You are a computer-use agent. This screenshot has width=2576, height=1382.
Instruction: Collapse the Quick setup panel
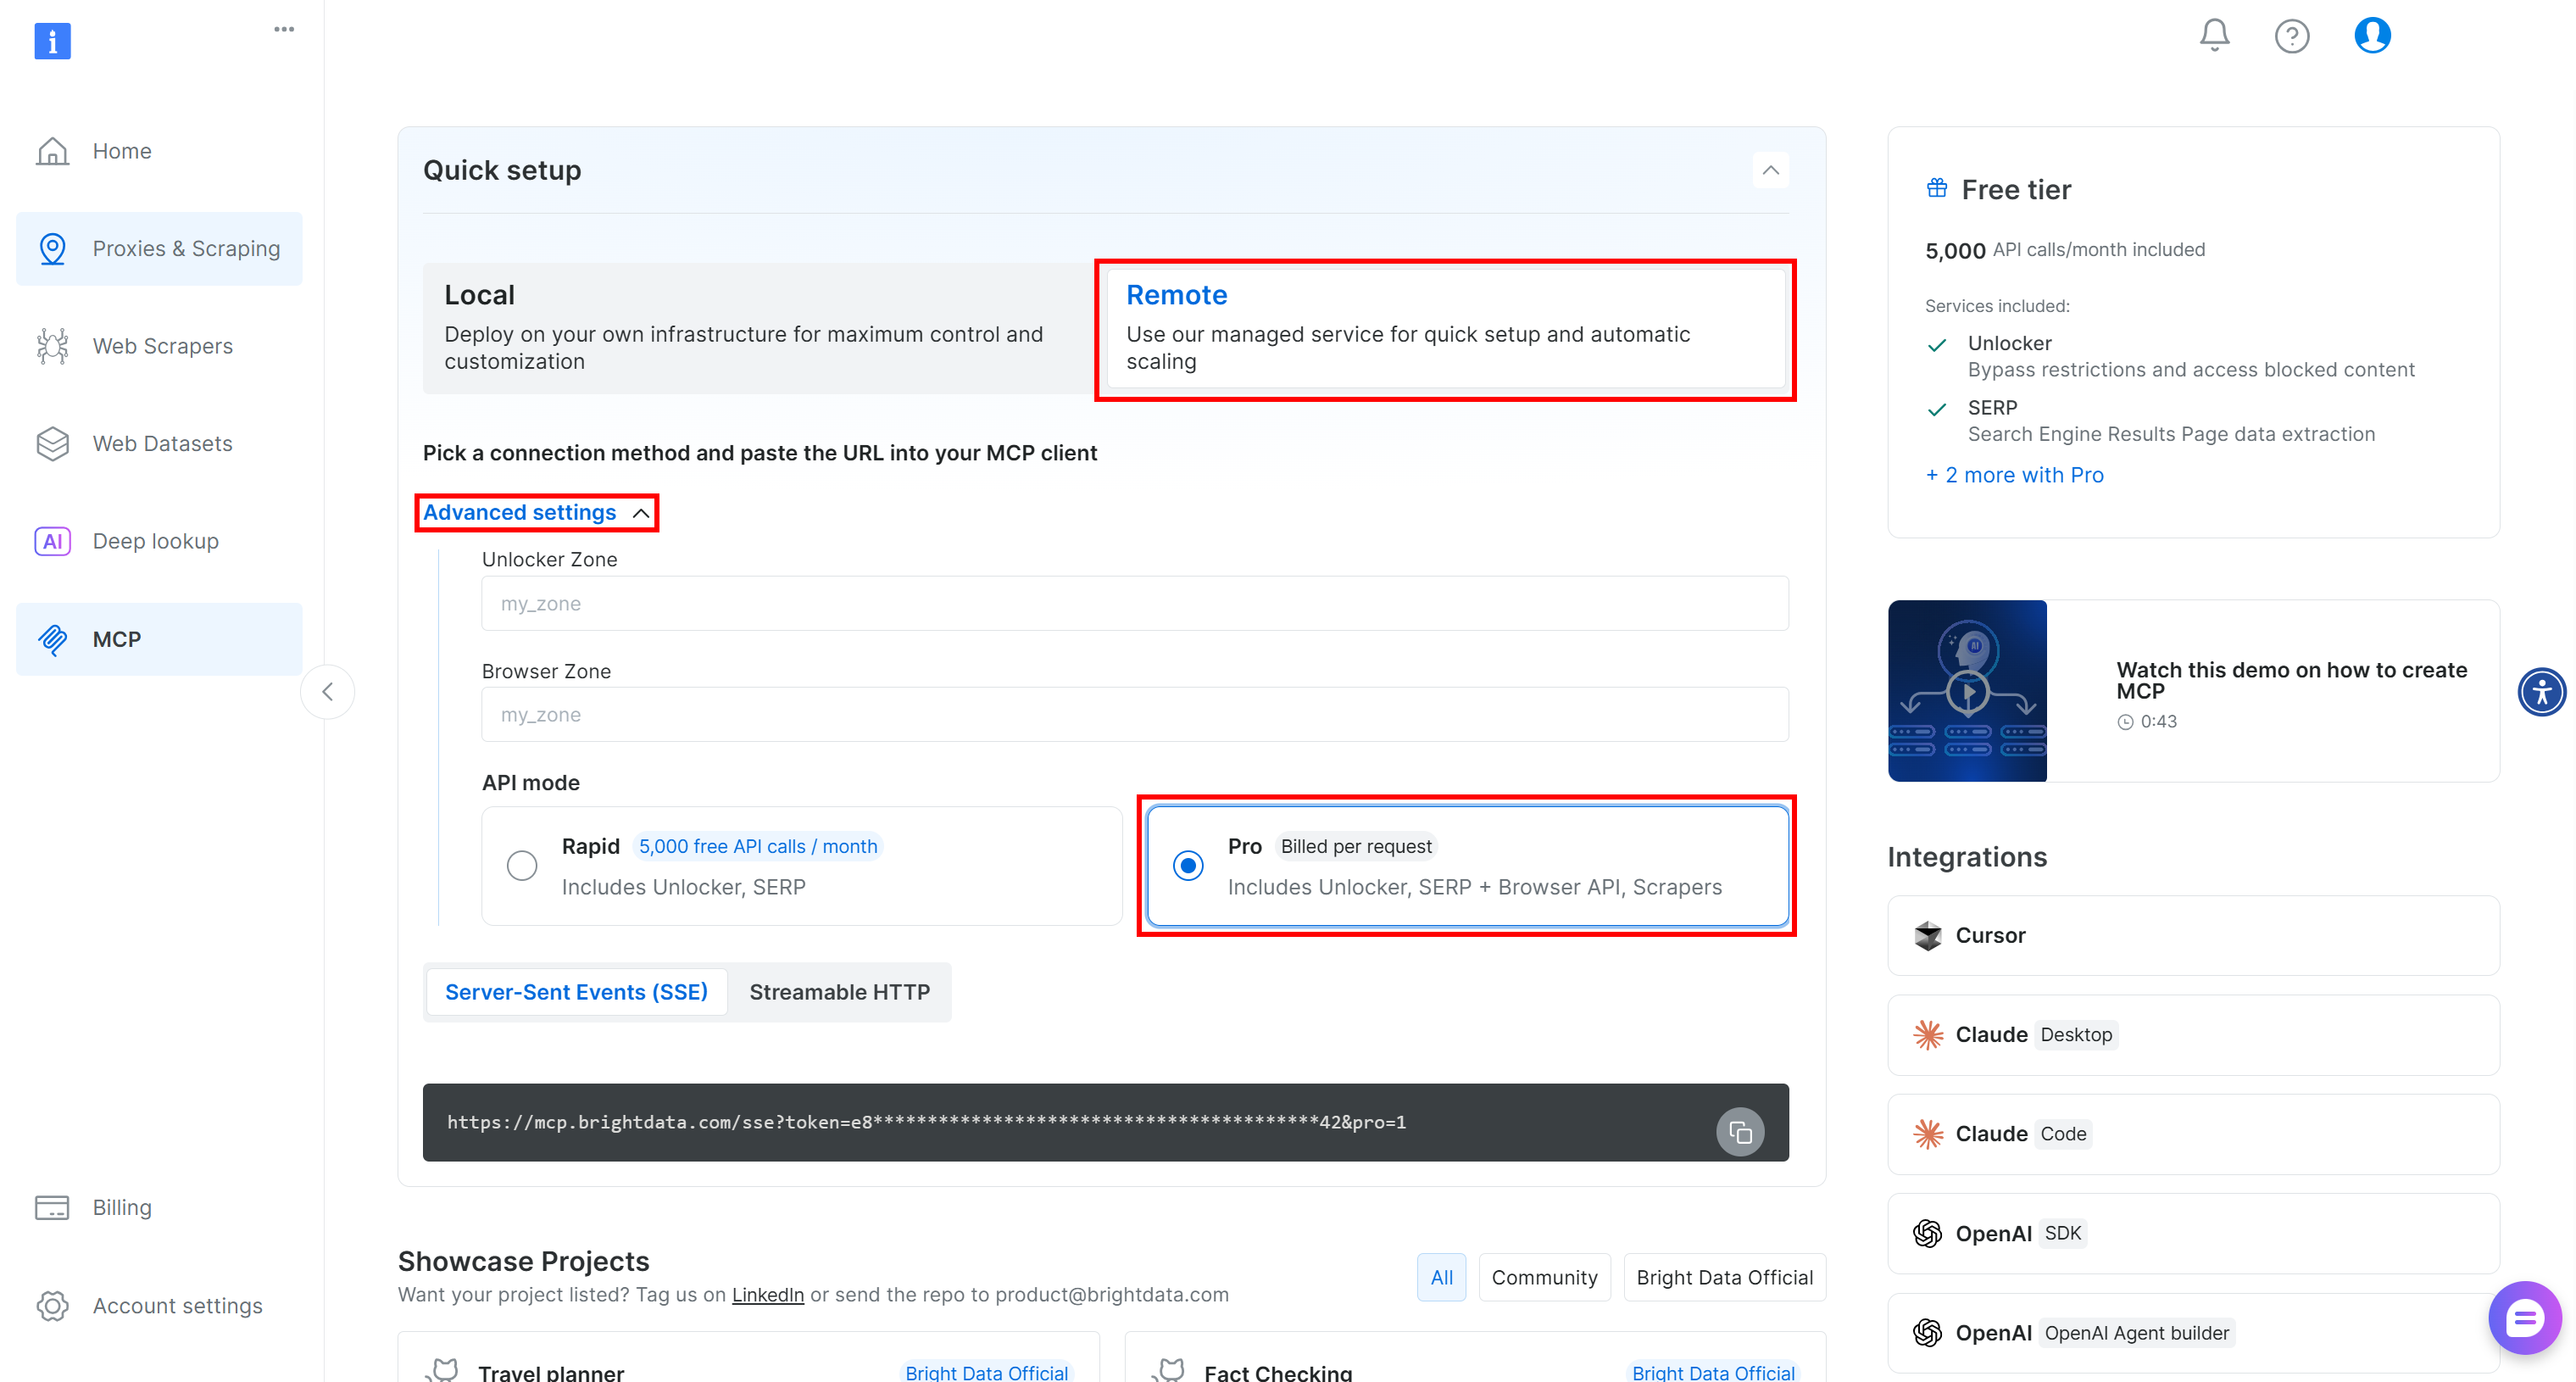point(1770,170)
